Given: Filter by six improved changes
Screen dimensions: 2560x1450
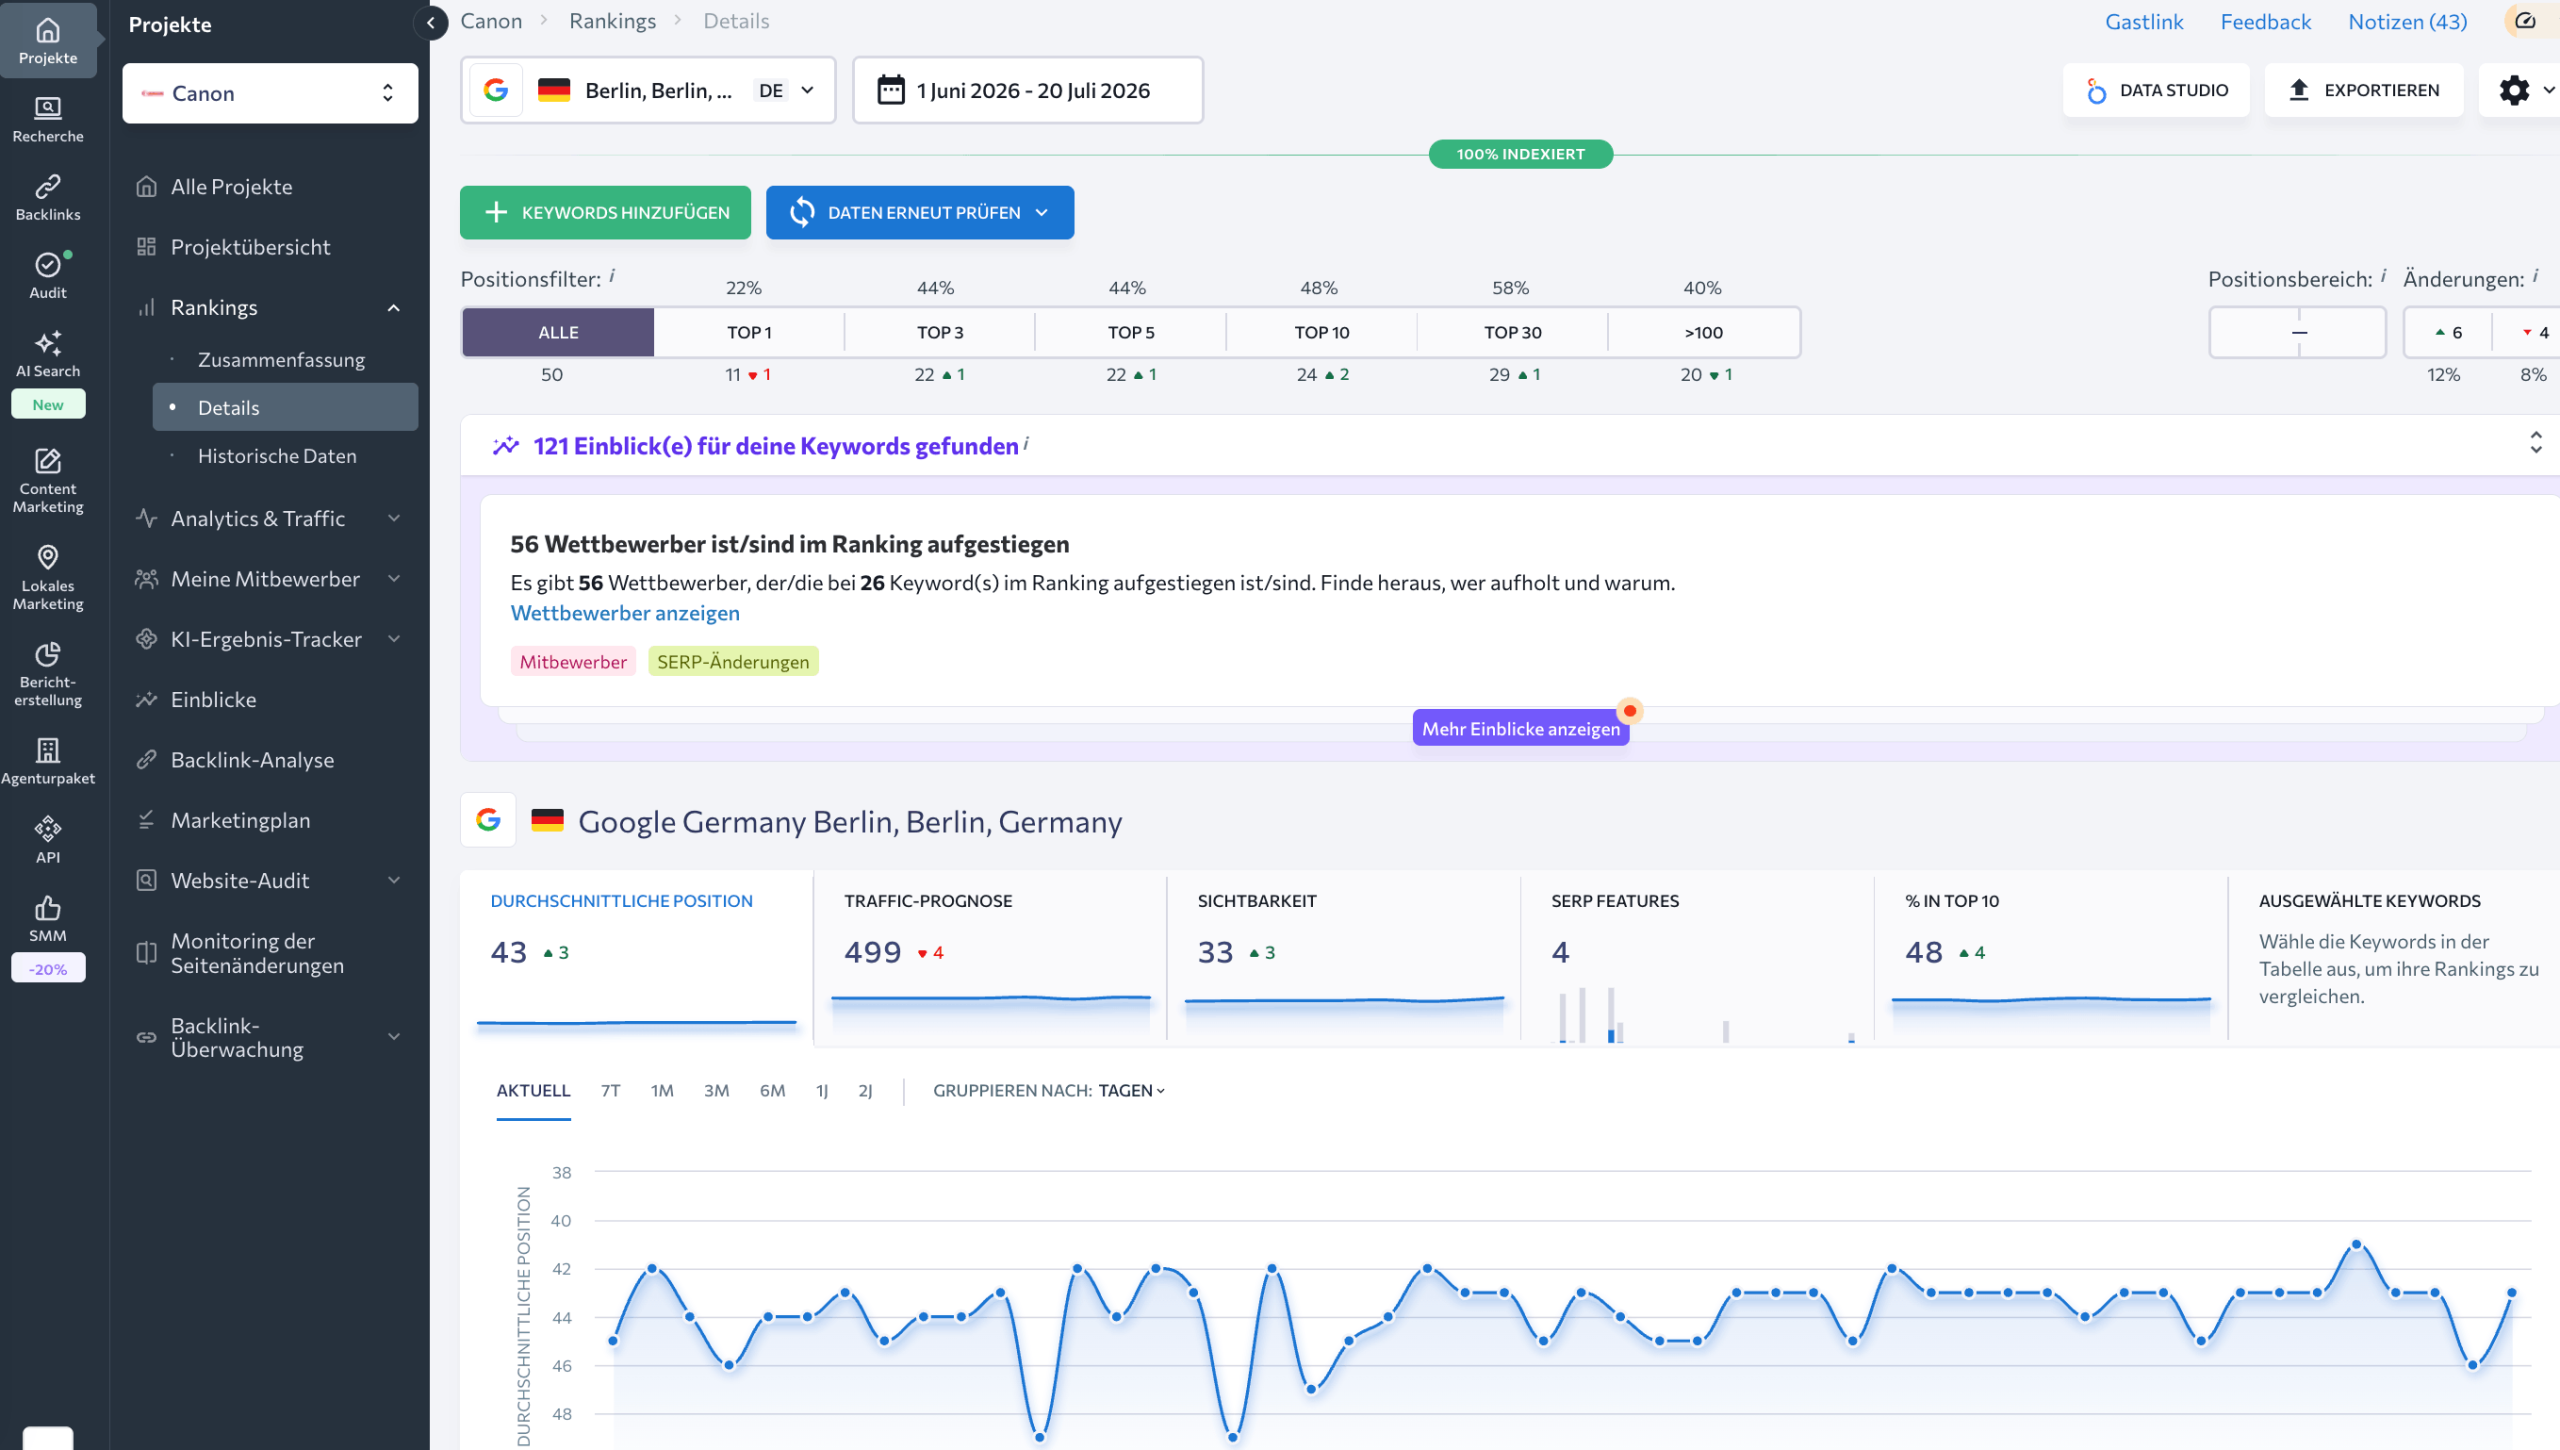Looking at the screenshot, I should pos(2448,332).
